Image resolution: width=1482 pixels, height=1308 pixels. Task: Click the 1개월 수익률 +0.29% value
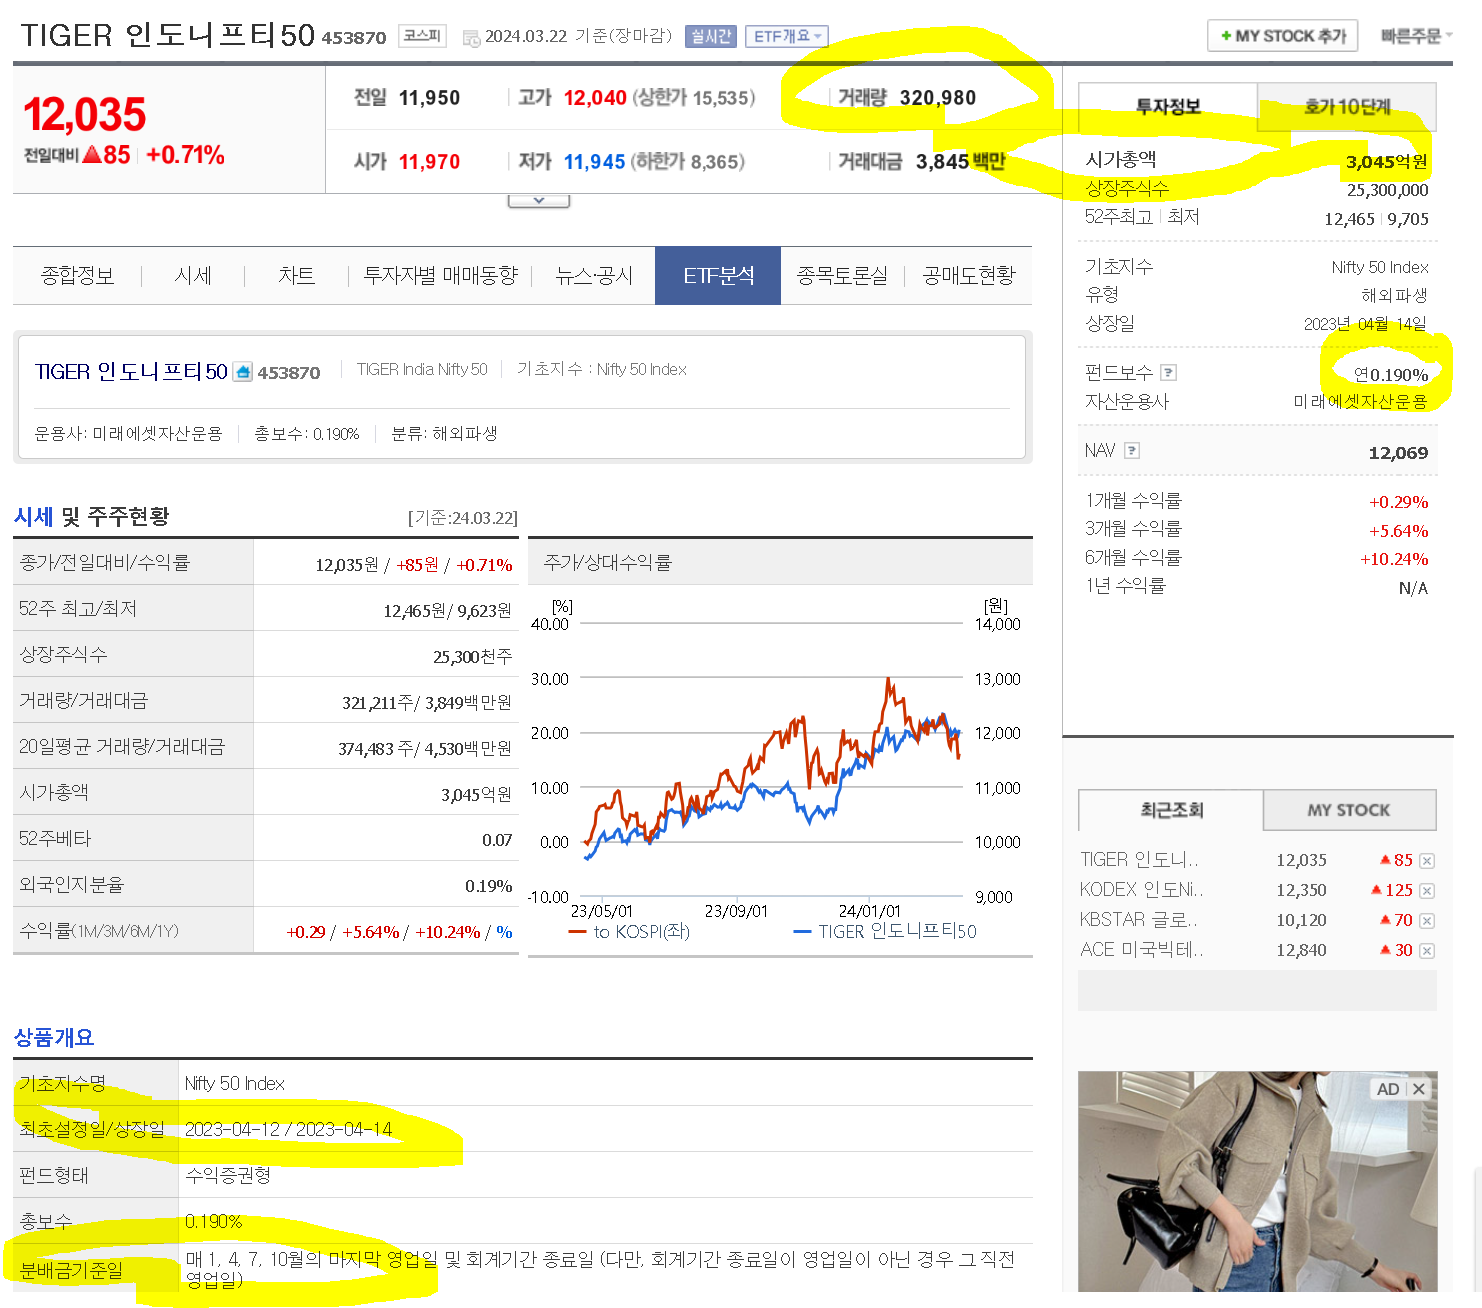coord(1398,502)
